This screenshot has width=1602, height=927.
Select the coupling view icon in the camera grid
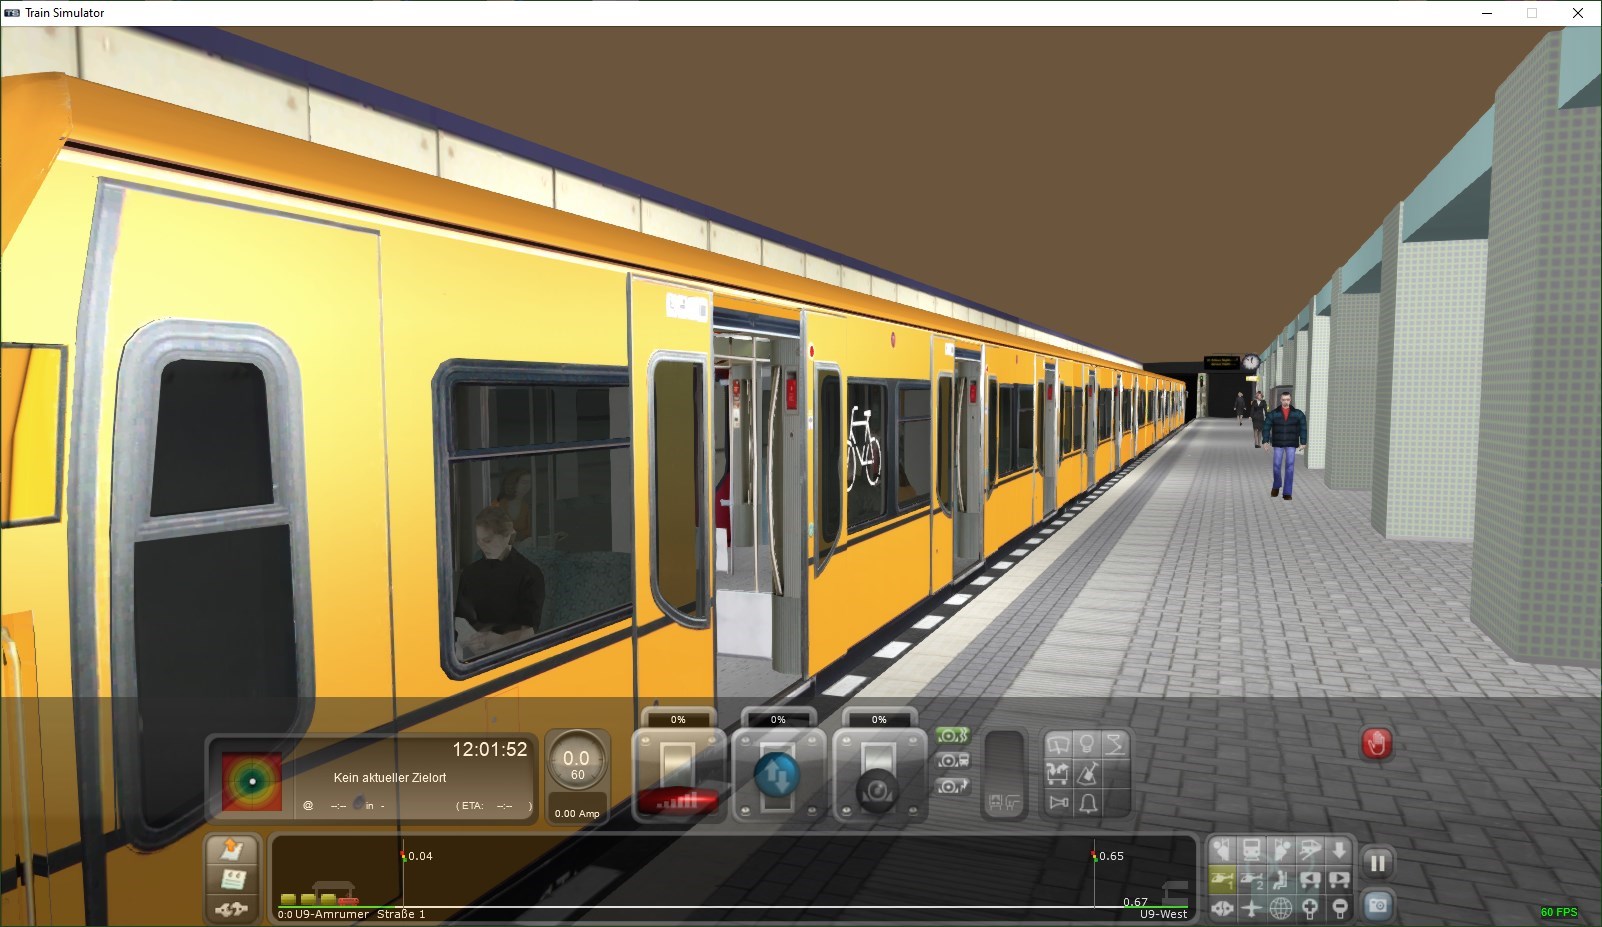[x=1222, y=908]
